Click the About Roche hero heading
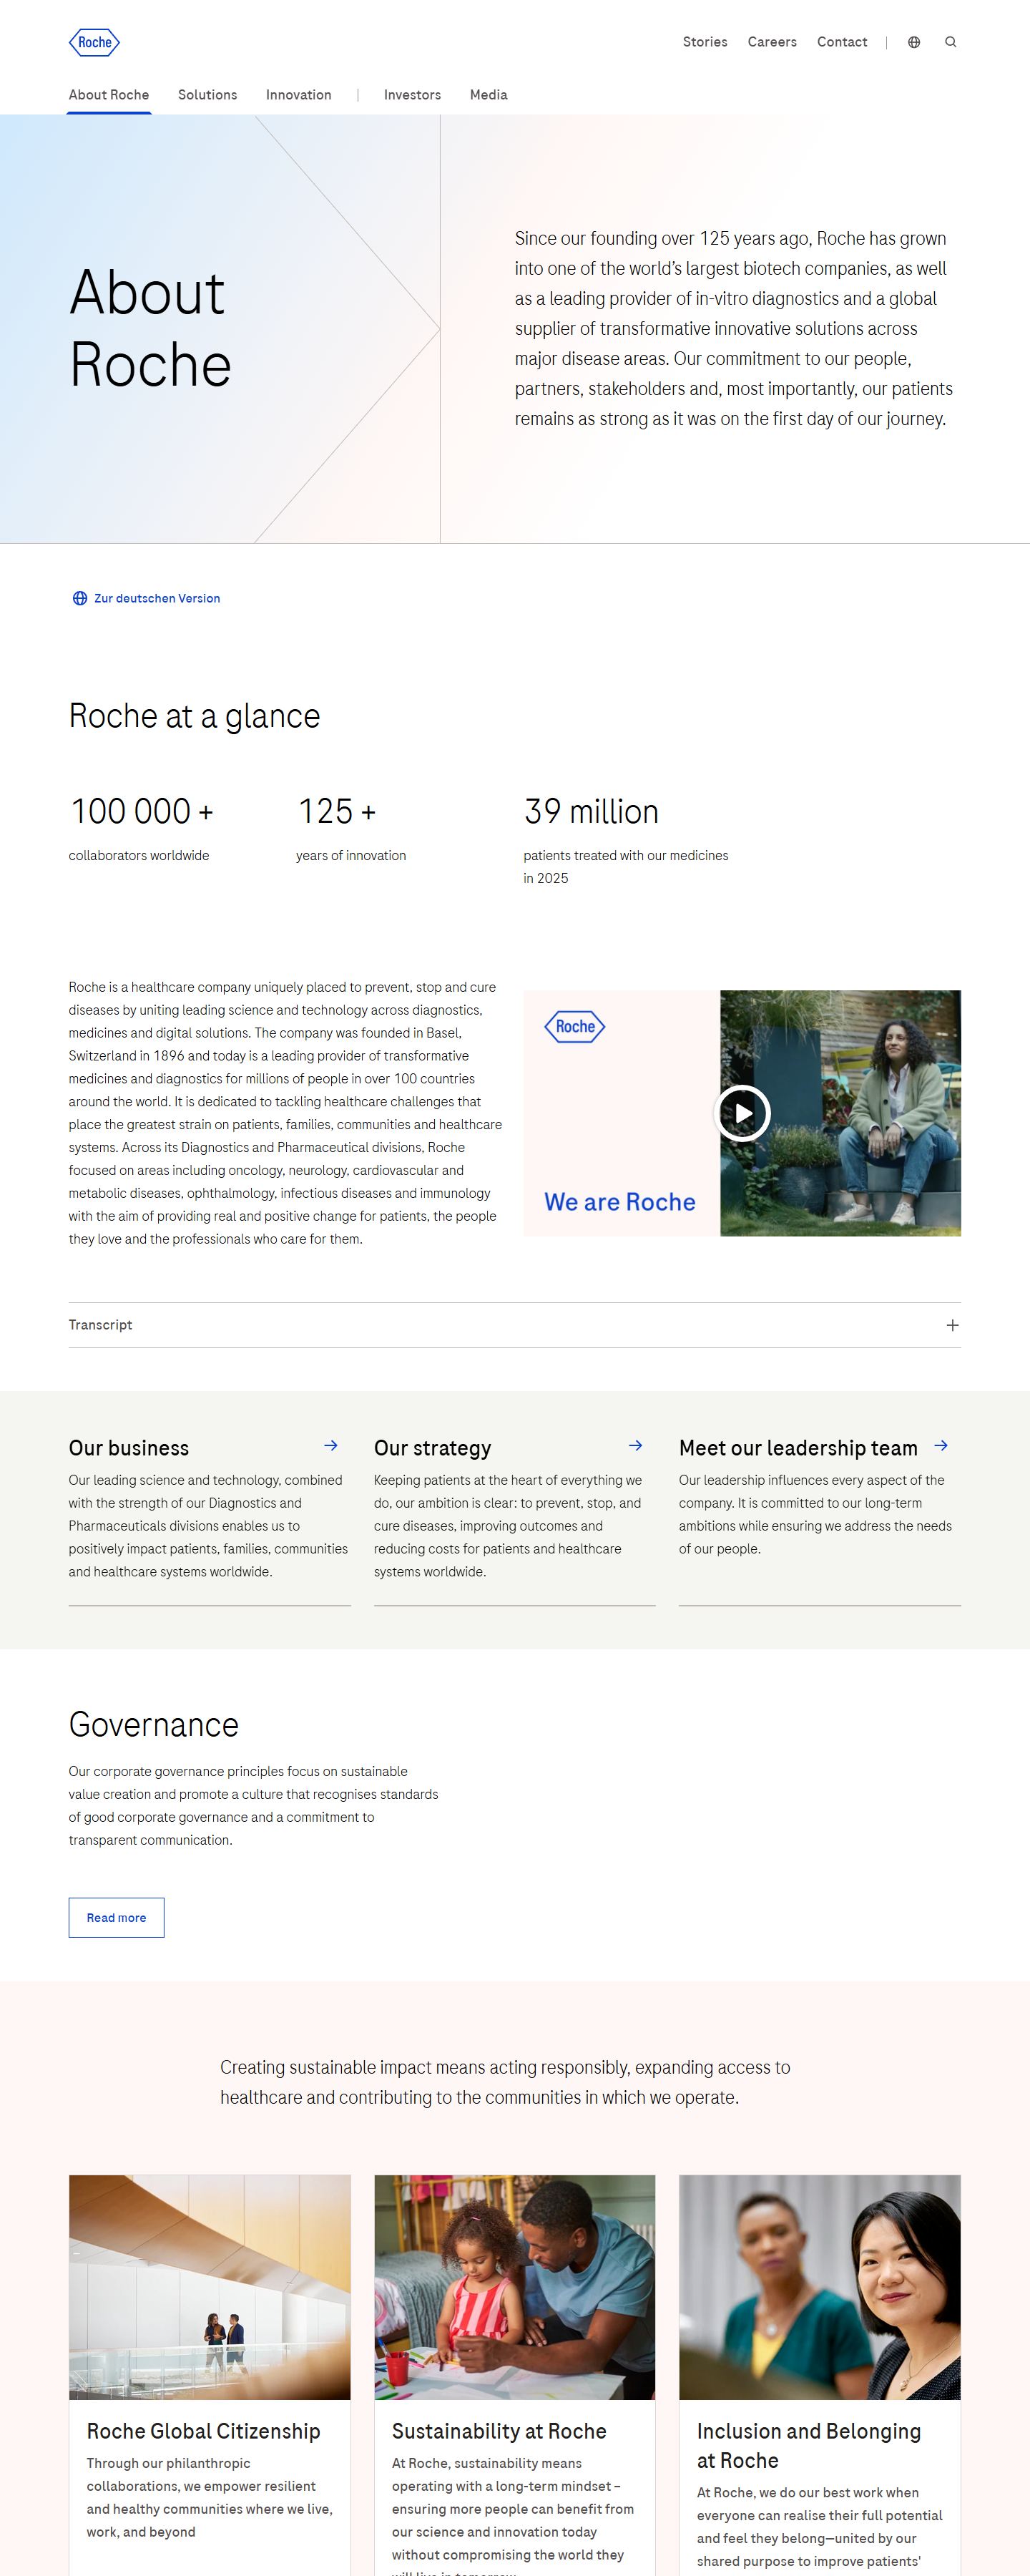 [x=150, y=328]
